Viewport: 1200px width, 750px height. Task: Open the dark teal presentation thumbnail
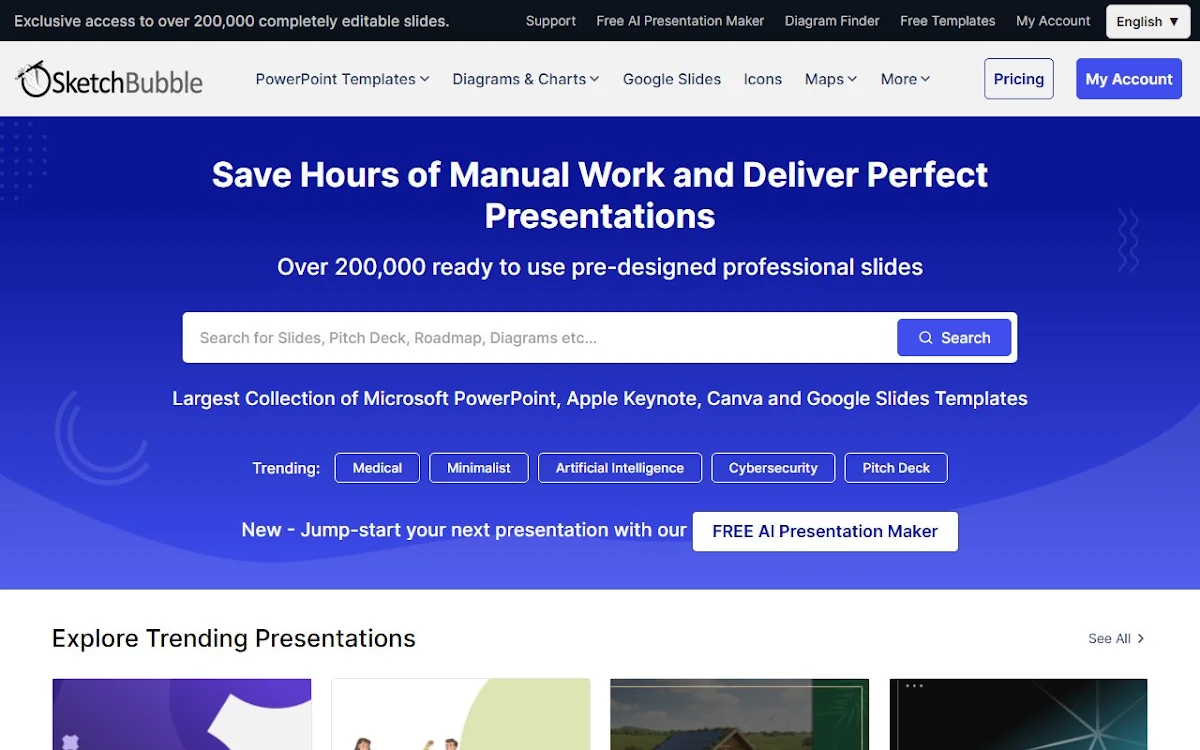pyautogui.click(x=1018, y=714)
